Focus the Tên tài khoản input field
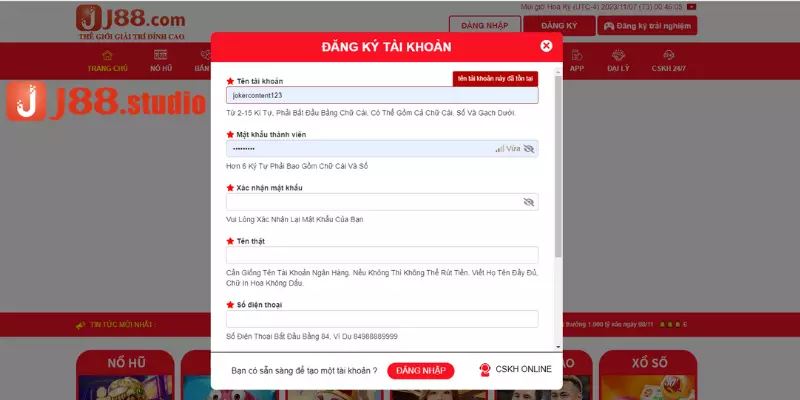 (x=382, y=95)
